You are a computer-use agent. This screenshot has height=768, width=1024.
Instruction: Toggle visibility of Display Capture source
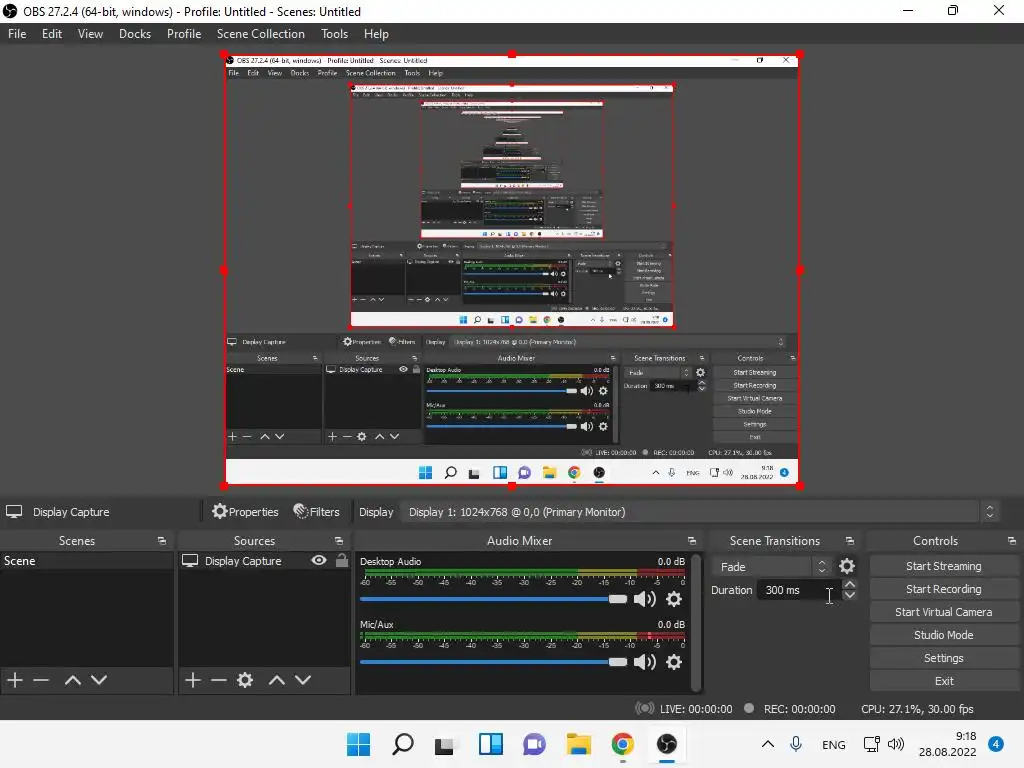click(x=319, y=560)
